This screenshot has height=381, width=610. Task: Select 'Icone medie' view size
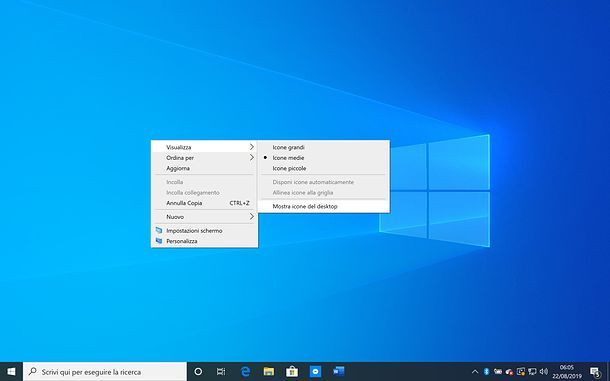pyautogui.click(x=323, y=158)
